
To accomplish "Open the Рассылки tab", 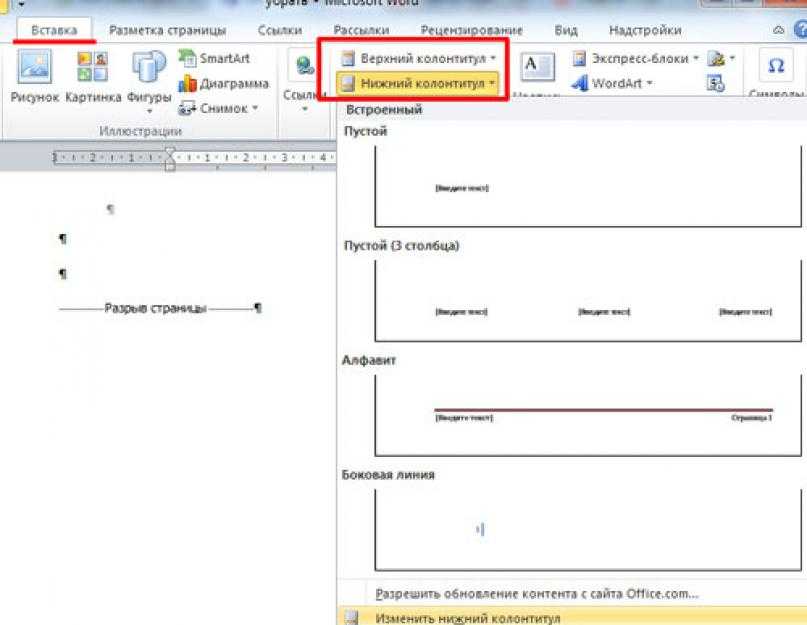I will [x=361, y=30].
